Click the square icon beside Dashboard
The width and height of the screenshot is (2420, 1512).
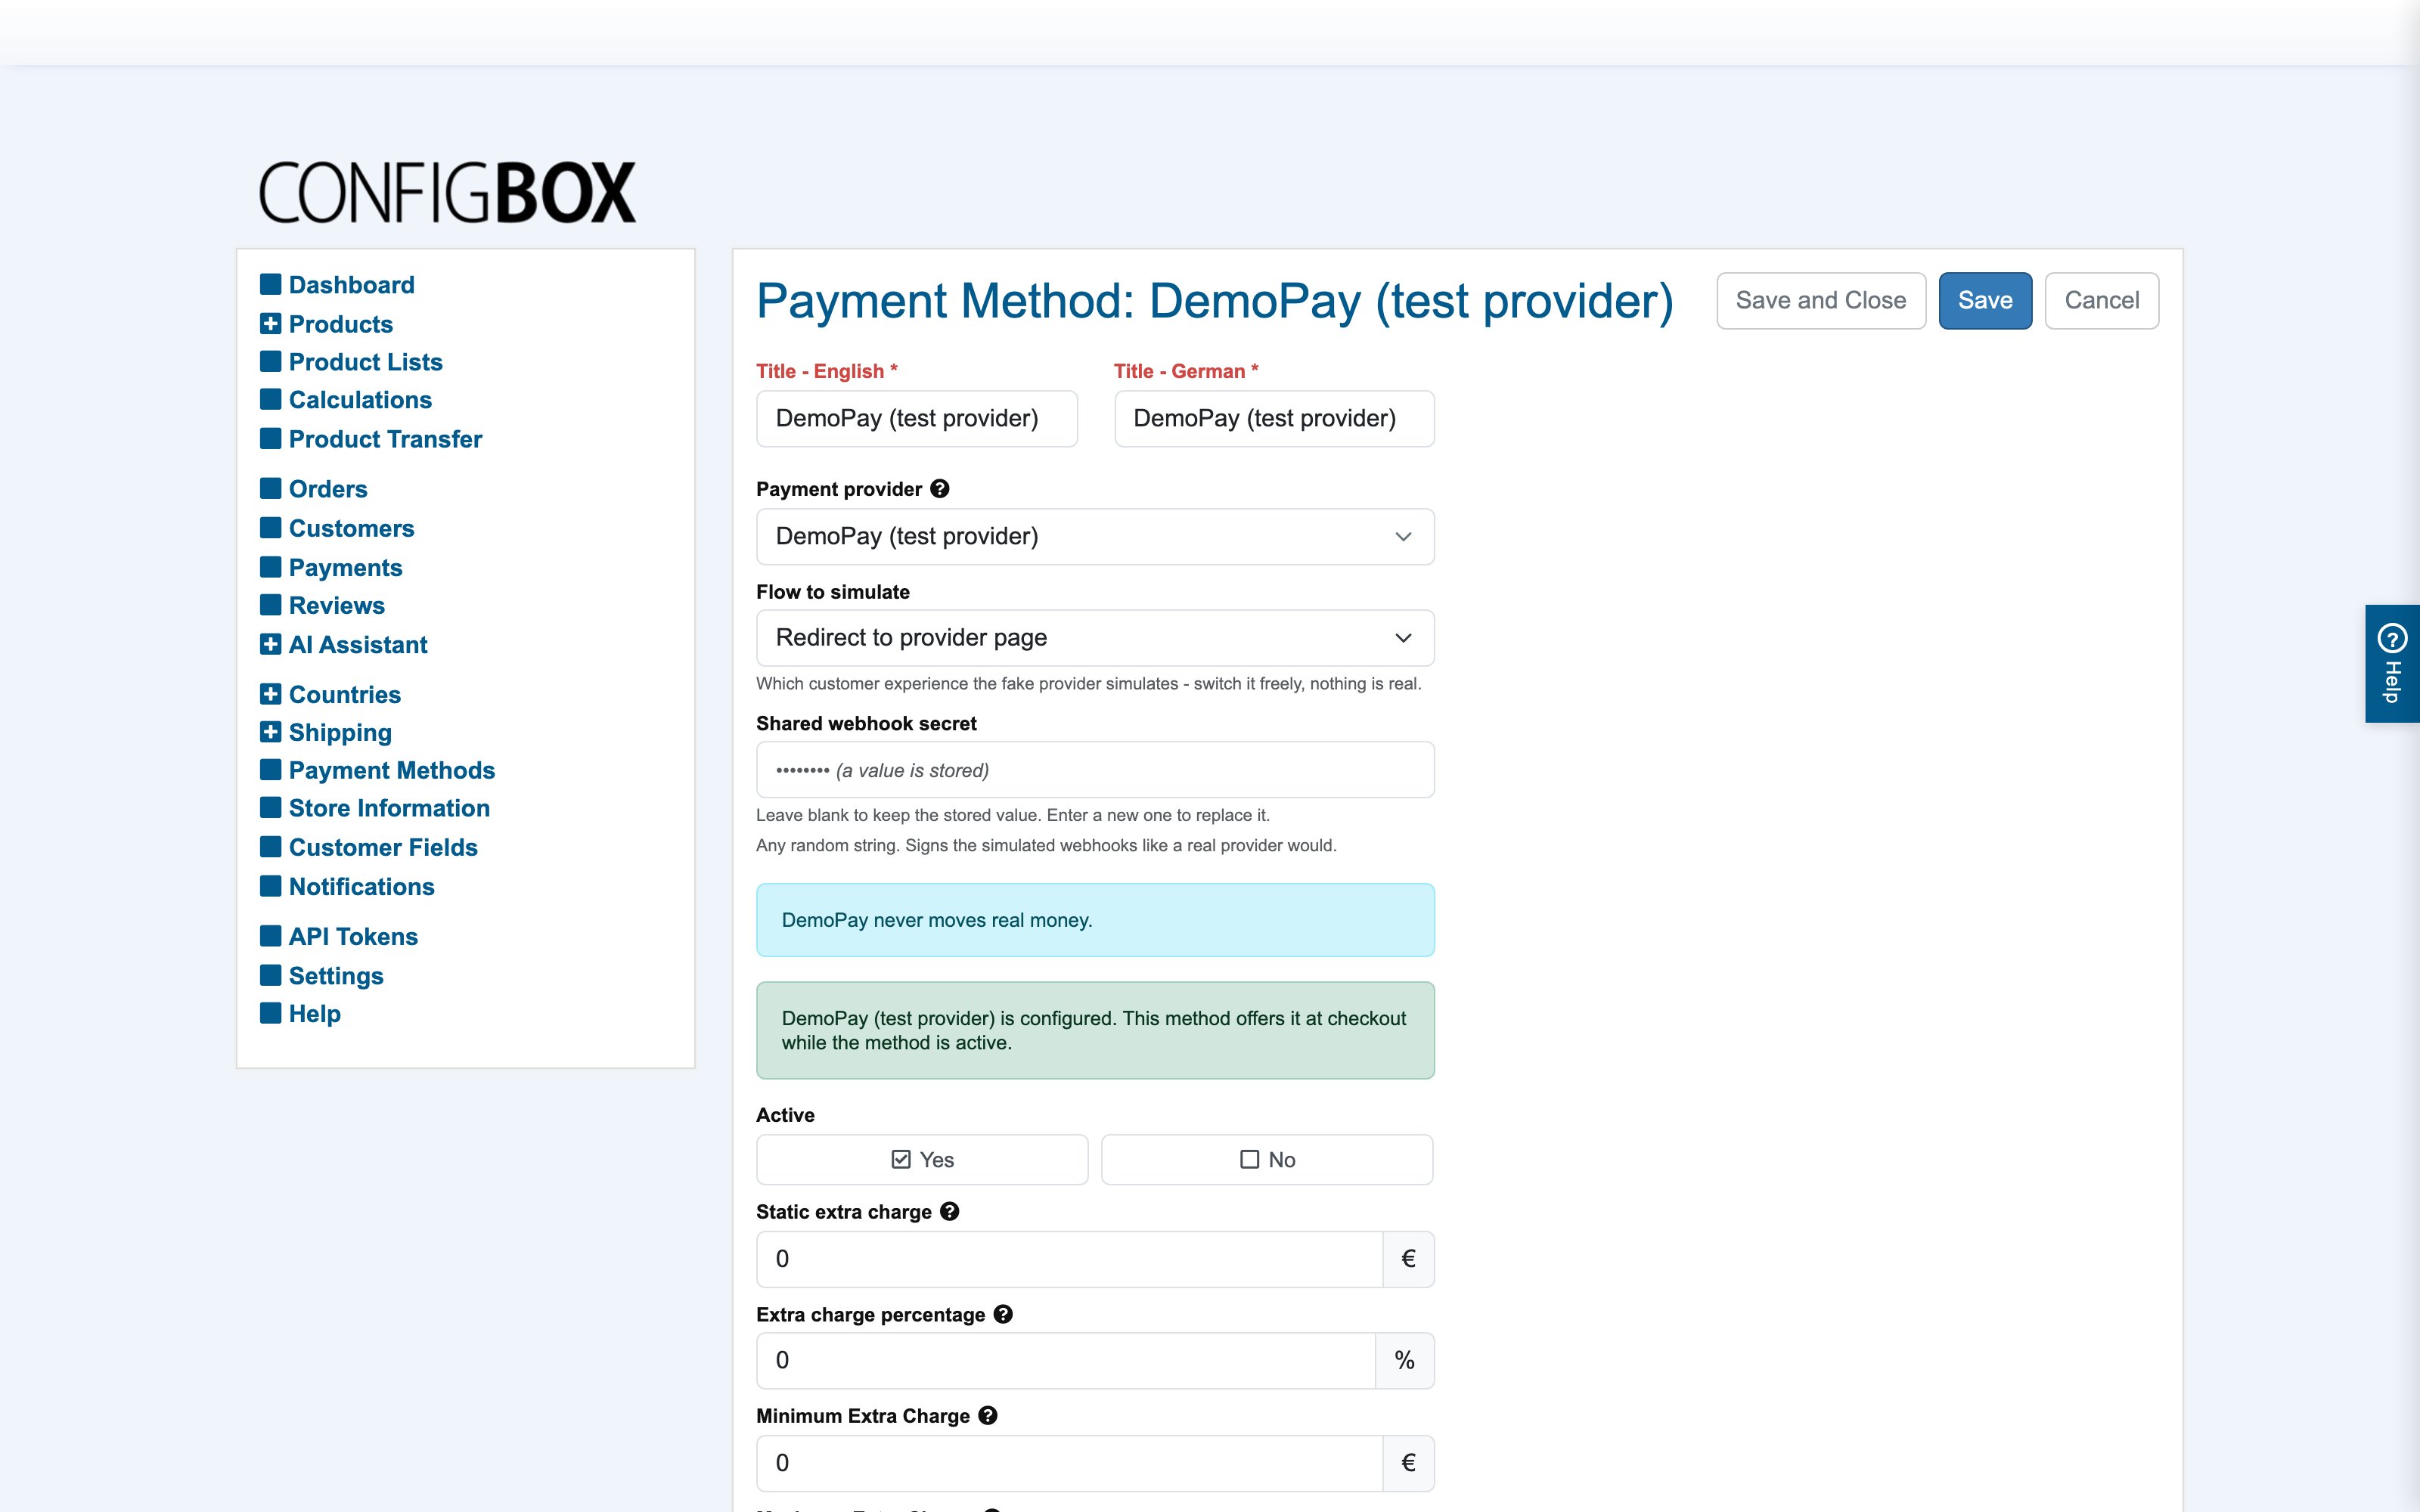(270, 284)
